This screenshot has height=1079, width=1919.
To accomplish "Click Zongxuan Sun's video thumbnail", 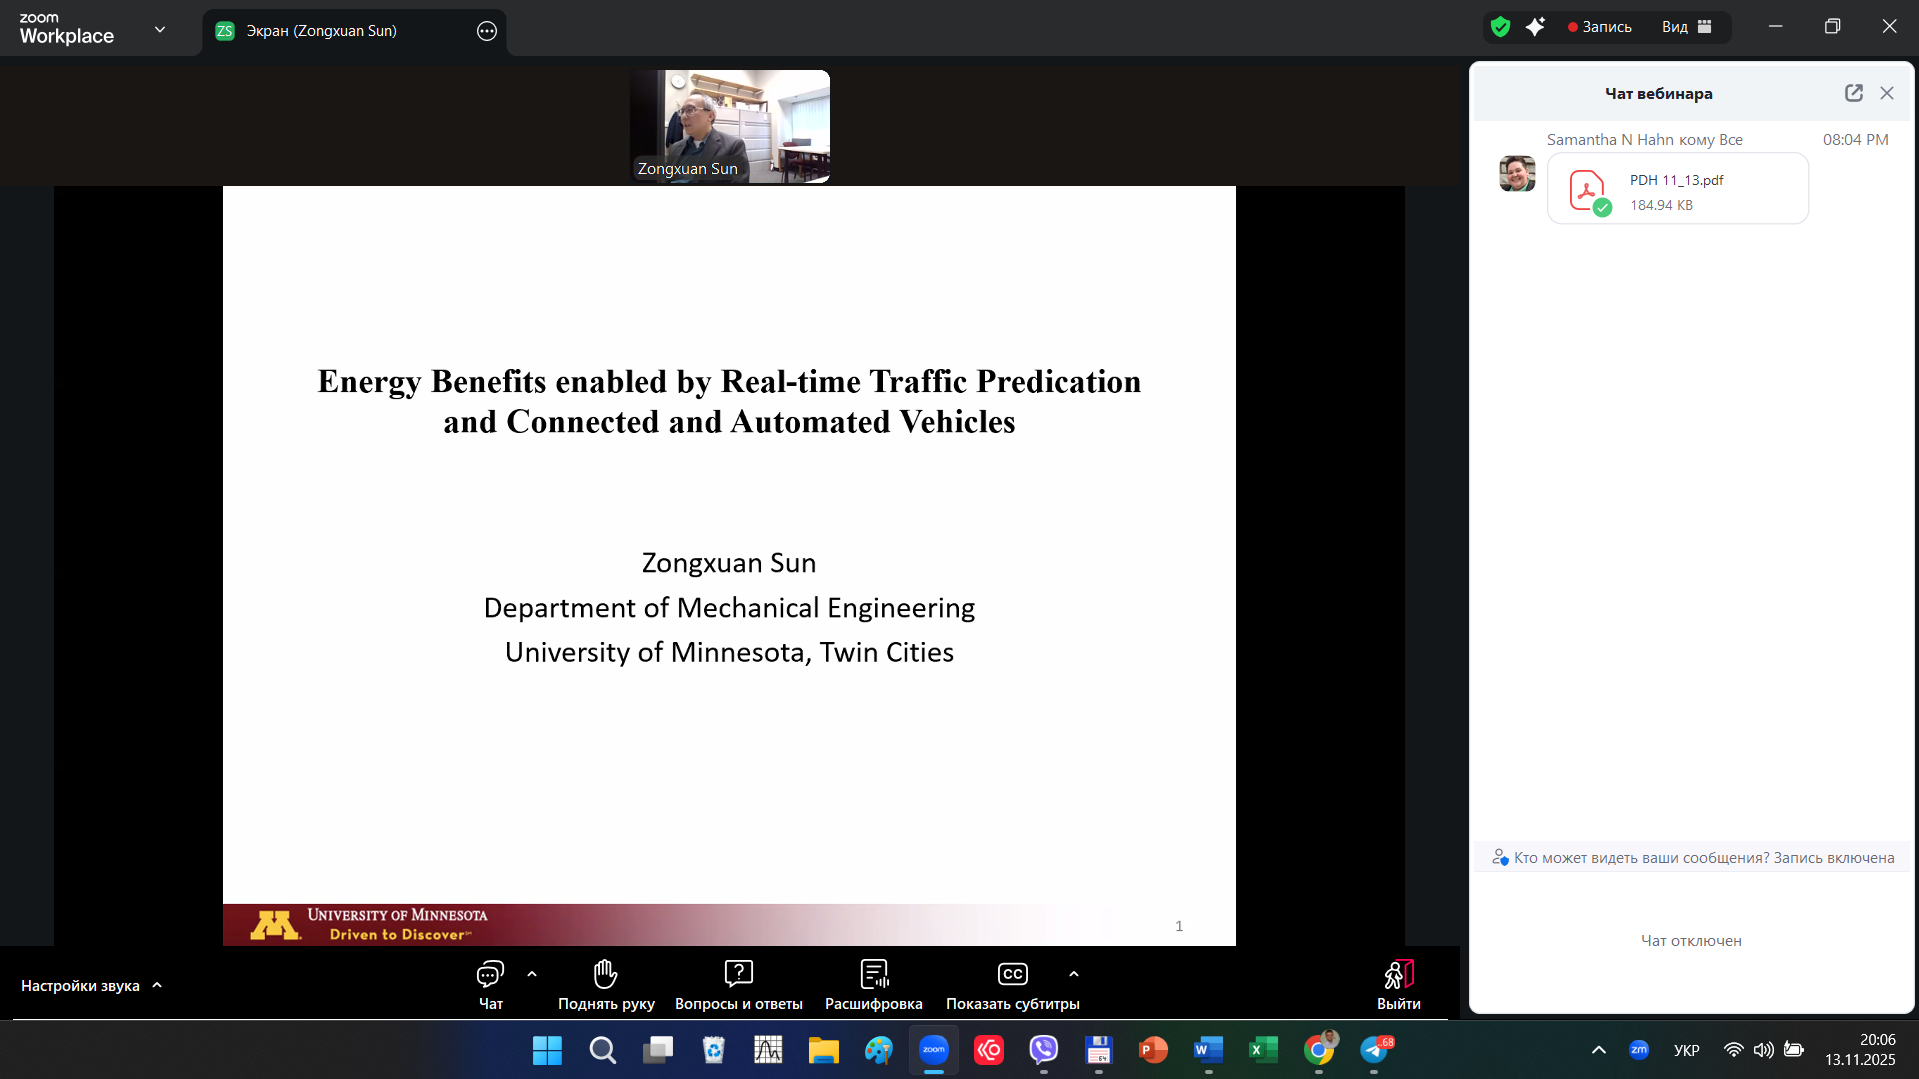I will click(x=729, y=126).
